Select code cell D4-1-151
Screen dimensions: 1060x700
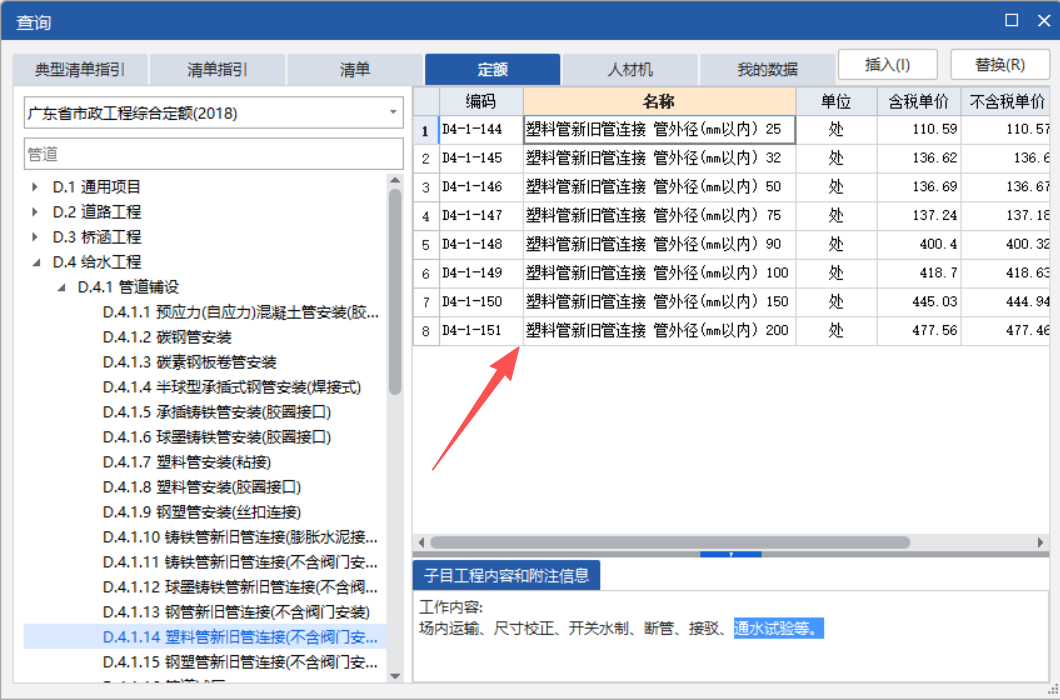click(x=481, y=331)
